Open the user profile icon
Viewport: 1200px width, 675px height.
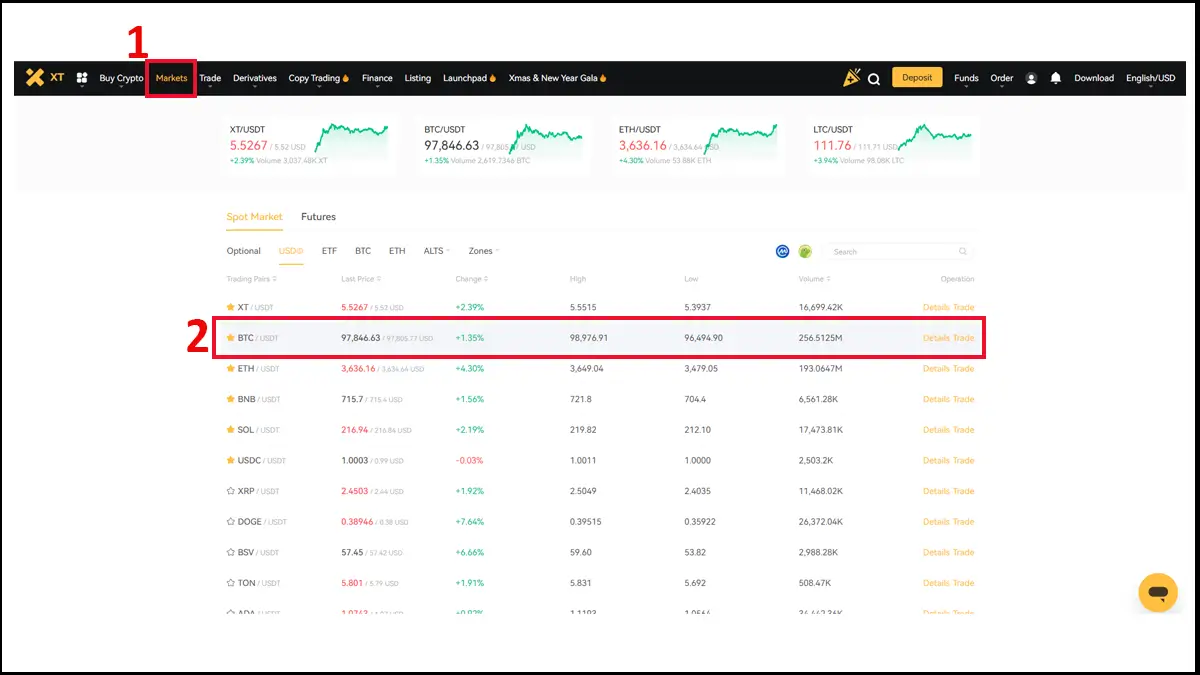coord(1031,78)
